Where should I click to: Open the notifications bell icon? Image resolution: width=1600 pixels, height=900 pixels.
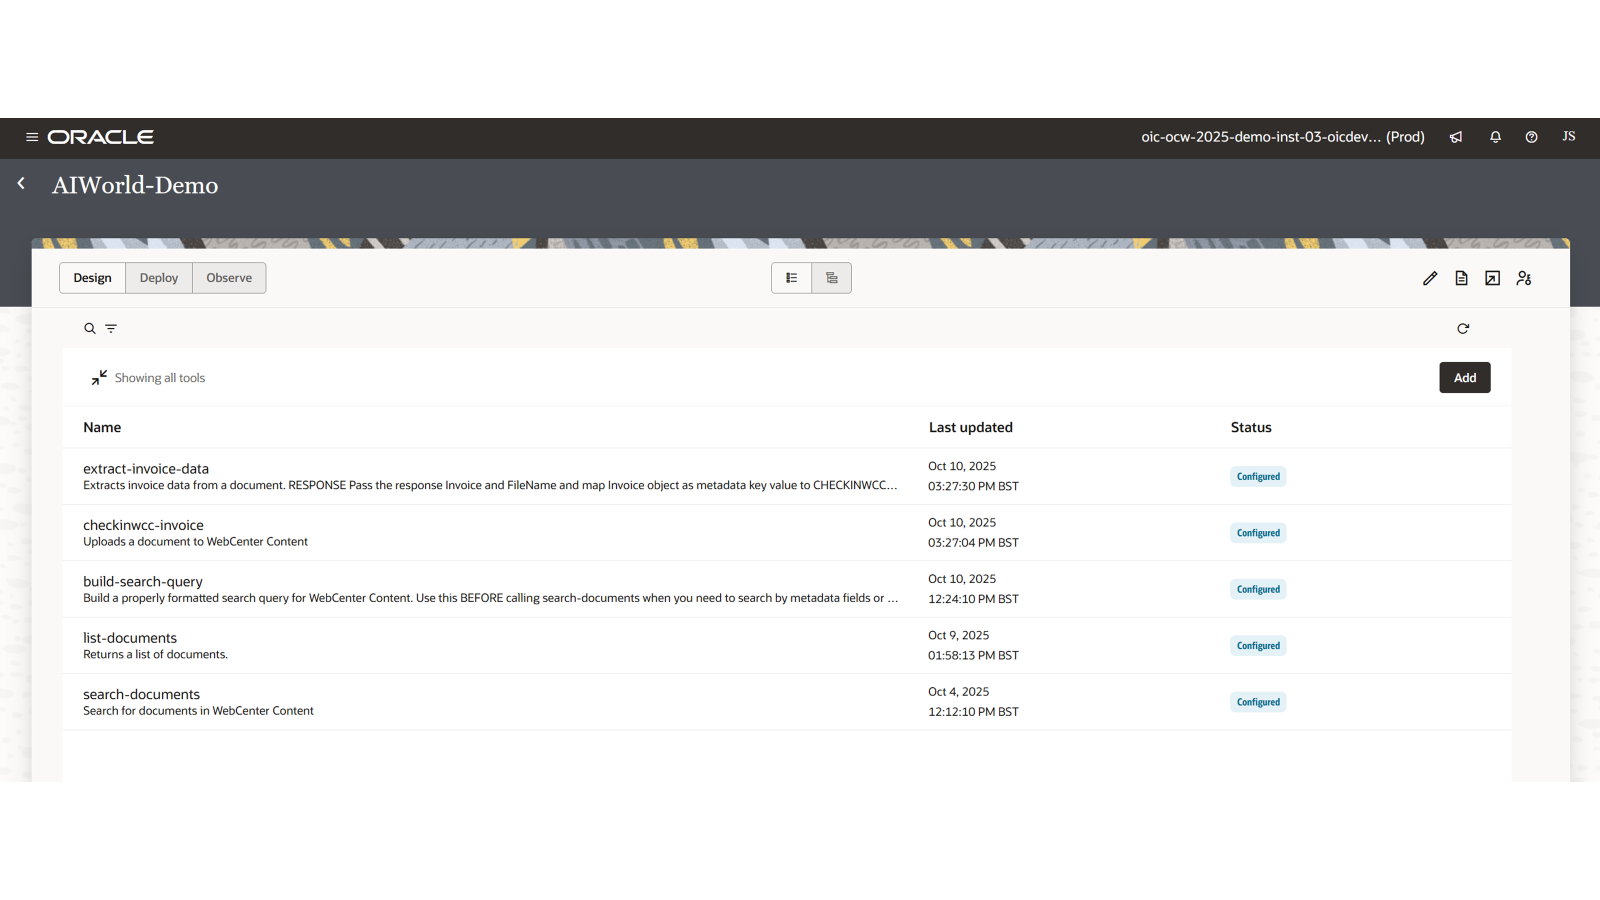point(1494,137)
